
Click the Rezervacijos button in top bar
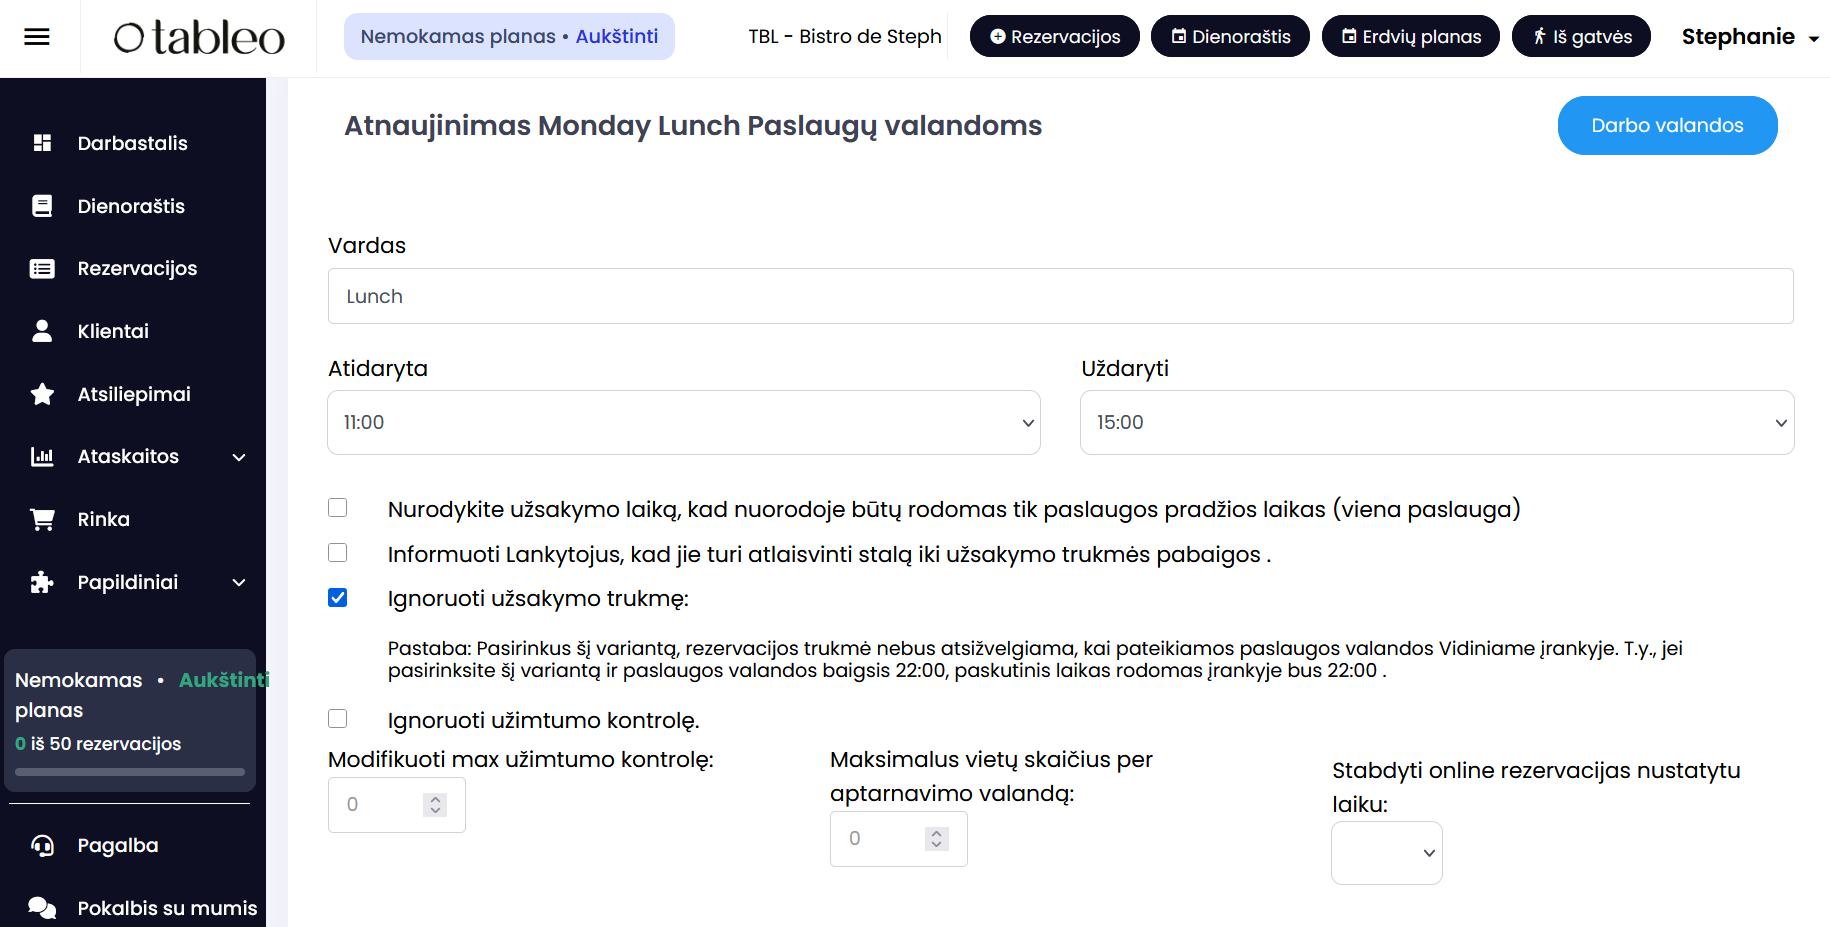(x=1055, y=36)
